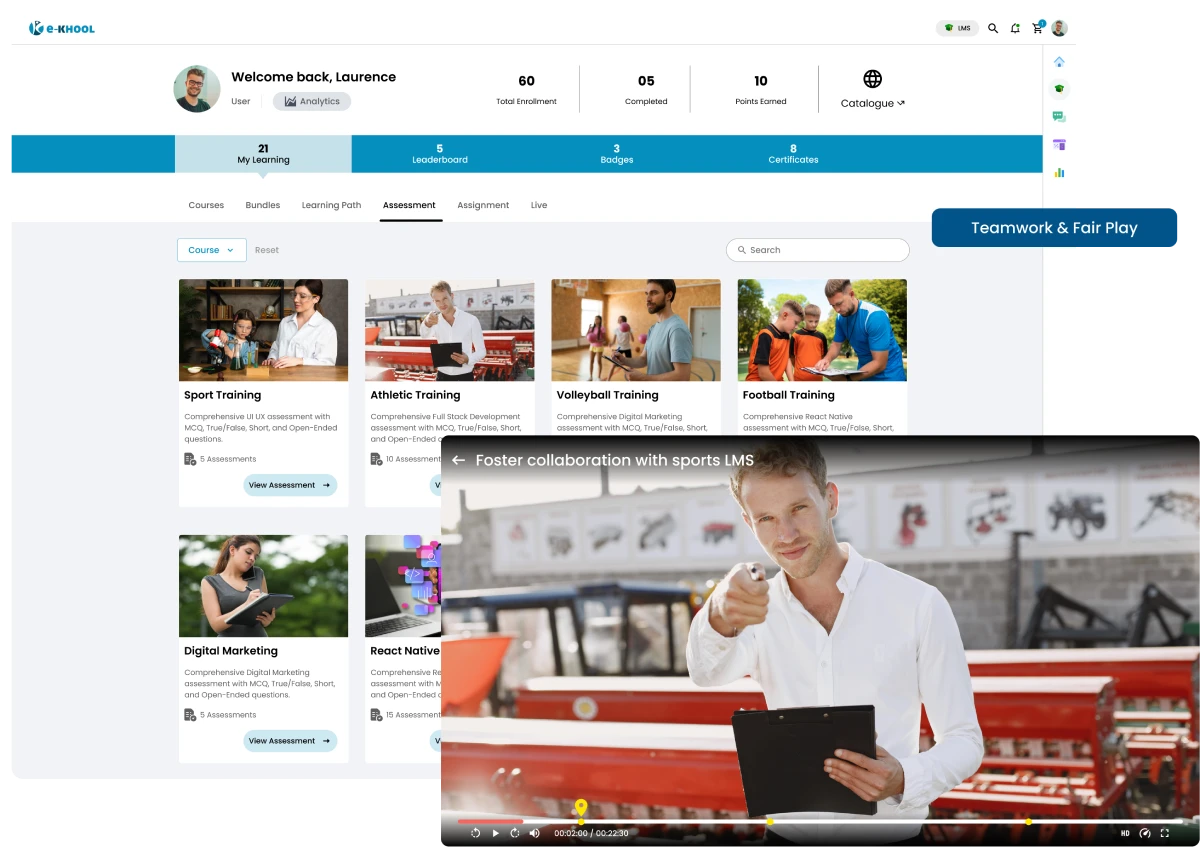The height and width of the screenshot is (847, 1200).
Task: Open the notifications bell
Action: click(x=1015, y=28)
